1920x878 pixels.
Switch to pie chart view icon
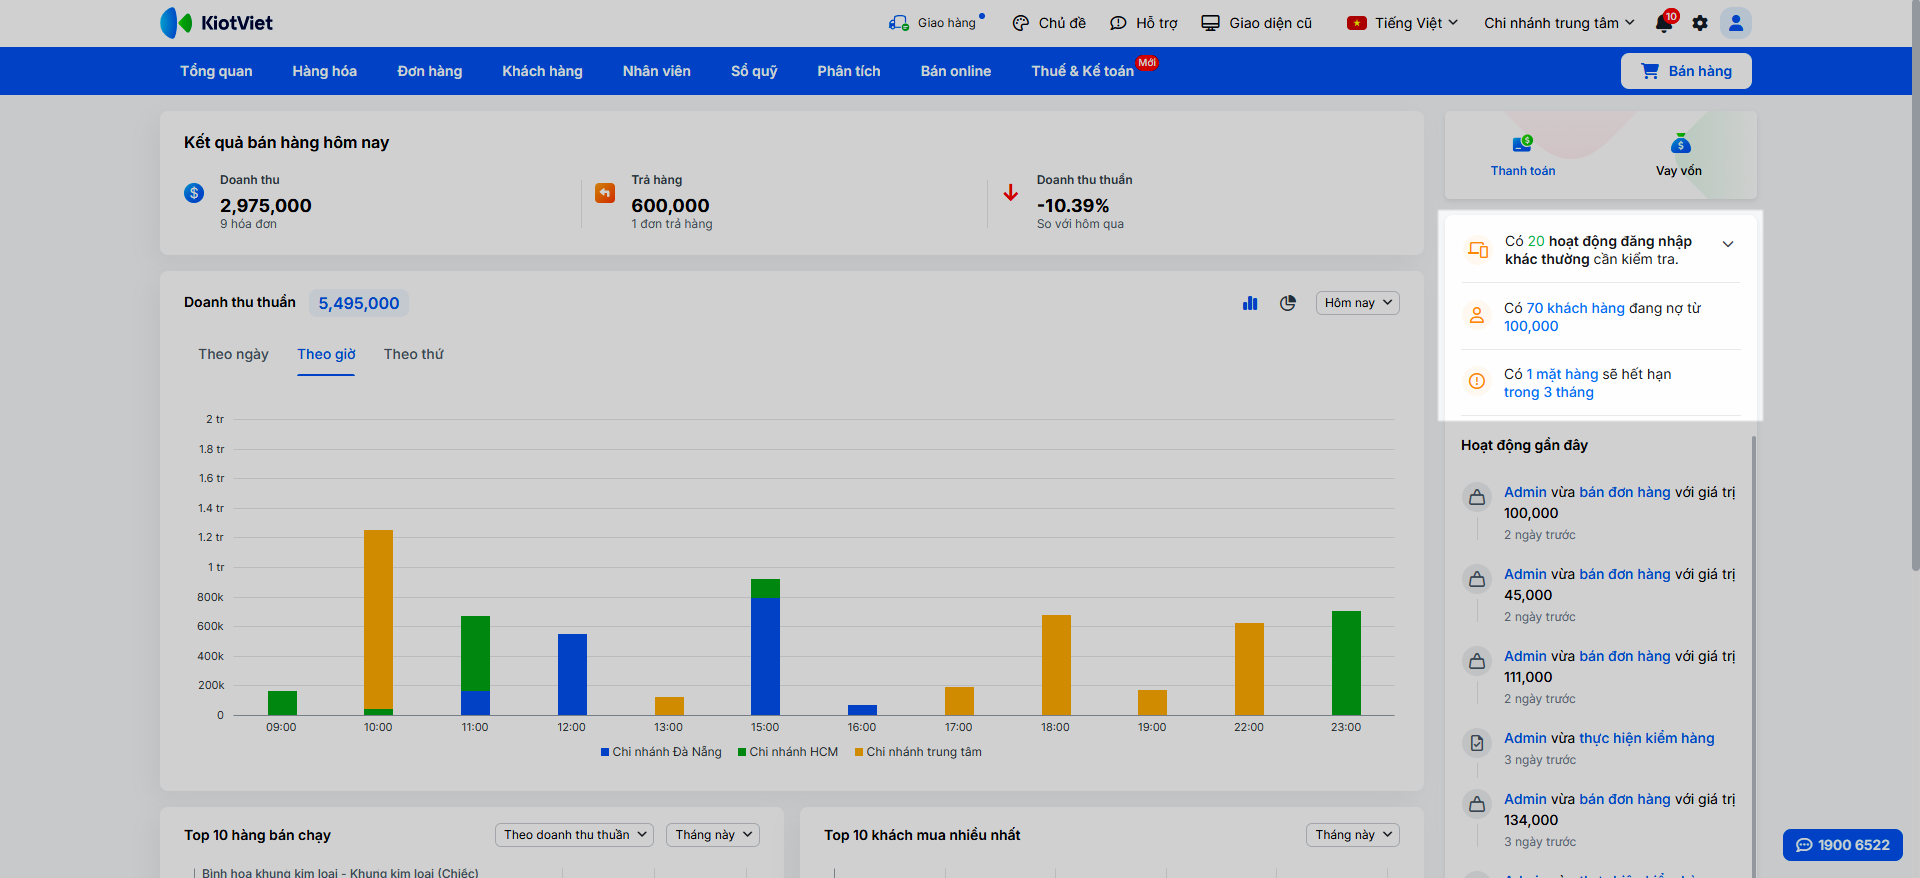1288,303
